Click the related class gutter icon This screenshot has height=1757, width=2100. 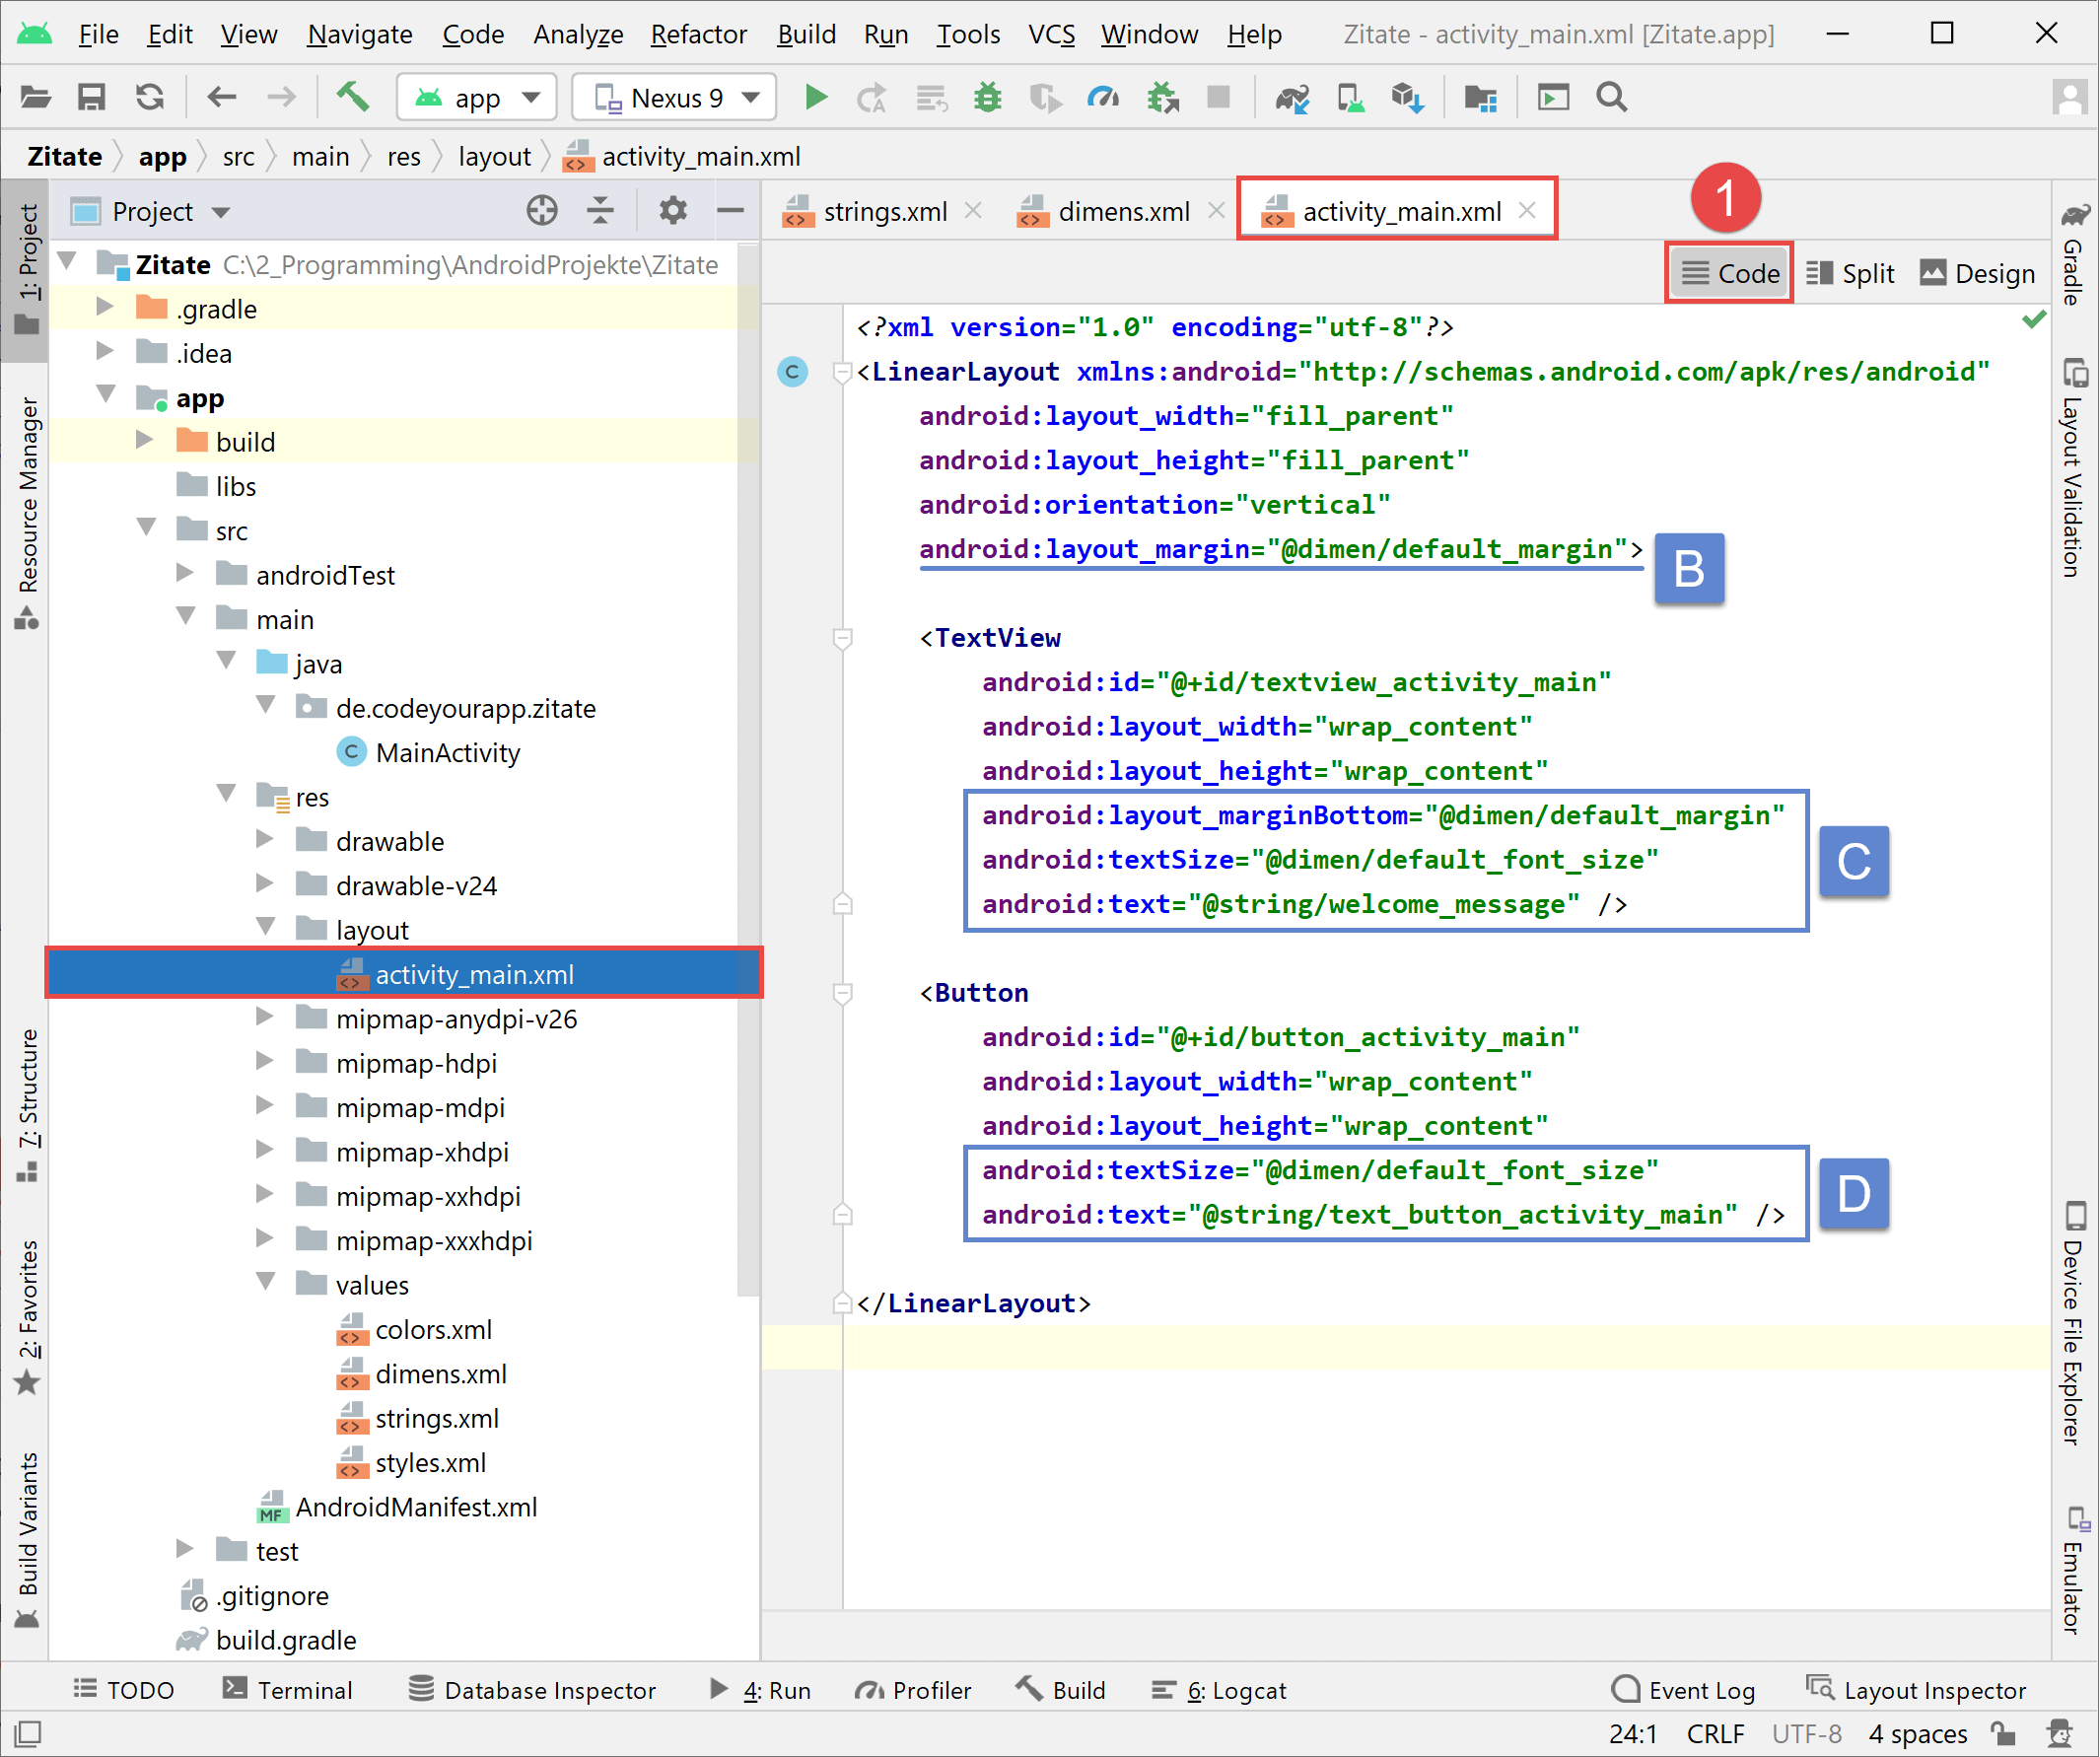(x=793, y=372)
